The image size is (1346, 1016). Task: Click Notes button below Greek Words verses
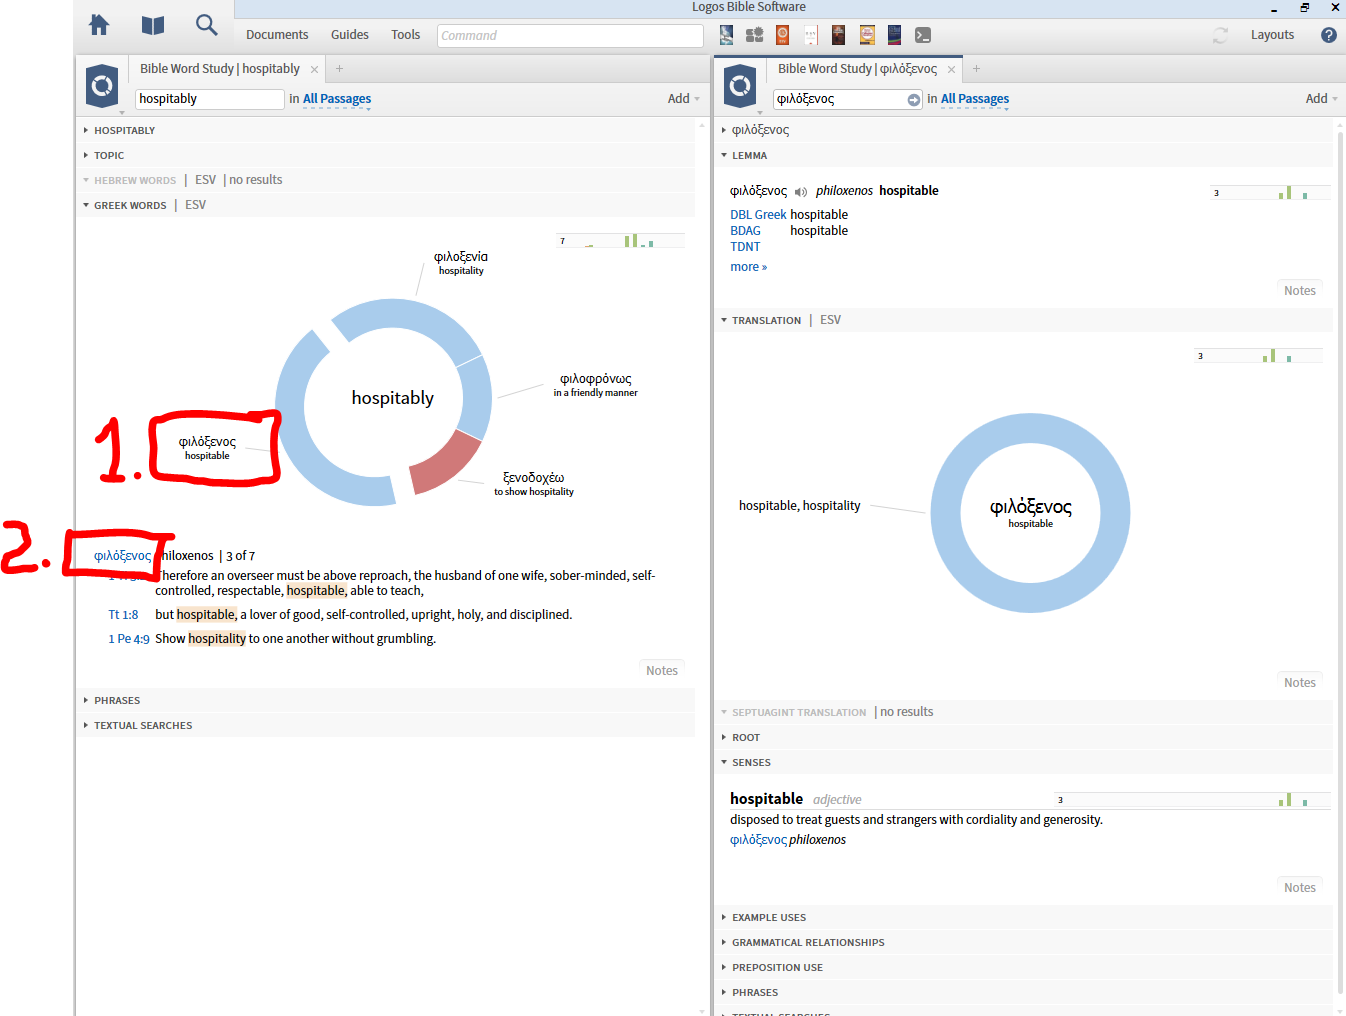[x=662, y=671]
